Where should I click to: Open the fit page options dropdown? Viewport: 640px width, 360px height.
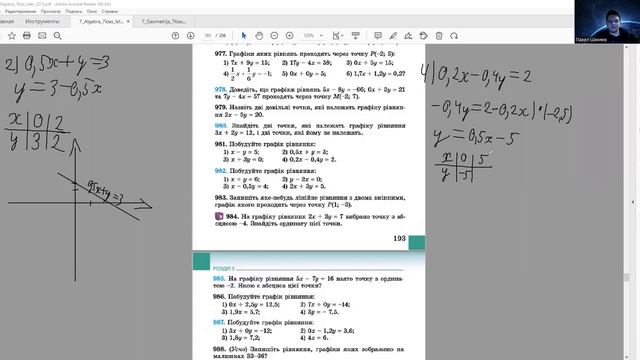[x=338, y=36]
